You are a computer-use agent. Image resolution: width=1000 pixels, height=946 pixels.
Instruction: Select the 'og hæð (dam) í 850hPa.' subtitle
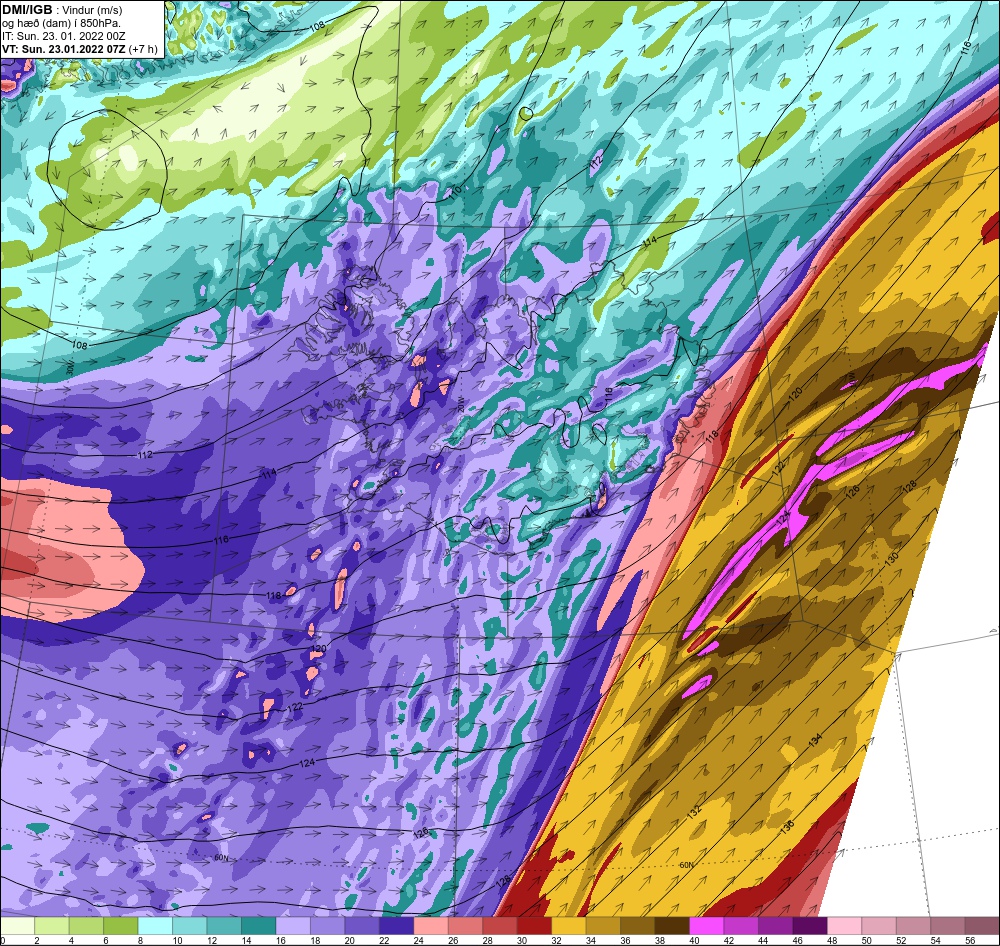click(61, 24)
